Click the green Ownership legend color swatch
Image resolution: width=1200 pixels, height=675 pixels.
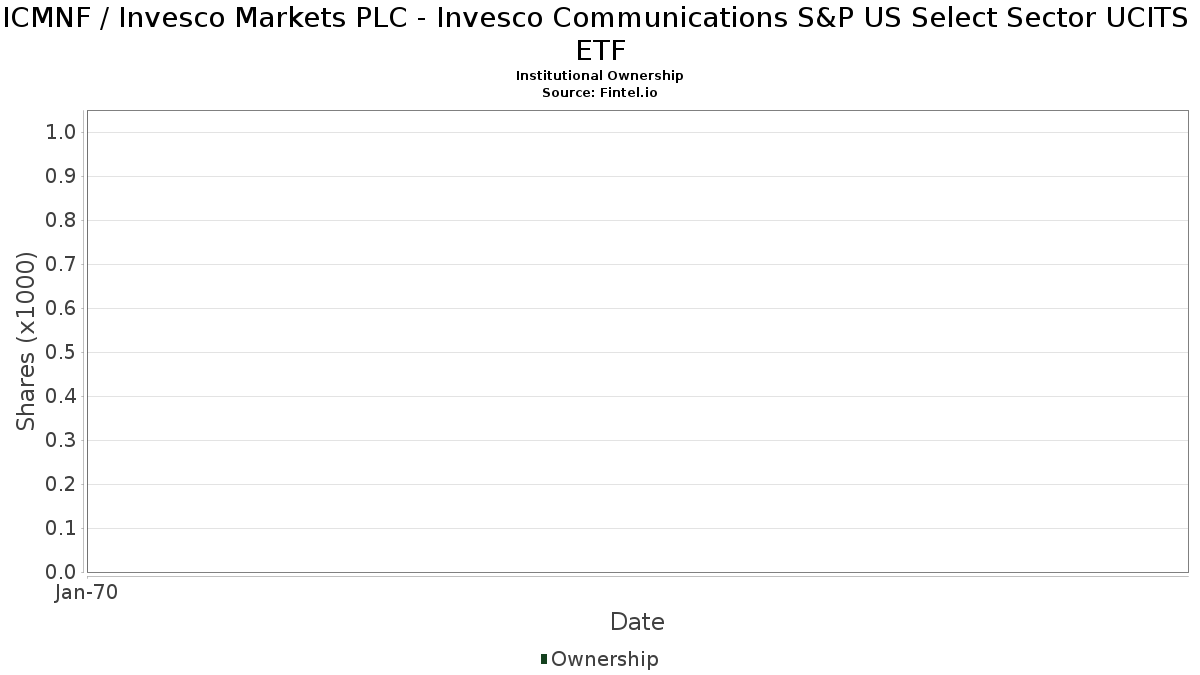pos(544,659)
